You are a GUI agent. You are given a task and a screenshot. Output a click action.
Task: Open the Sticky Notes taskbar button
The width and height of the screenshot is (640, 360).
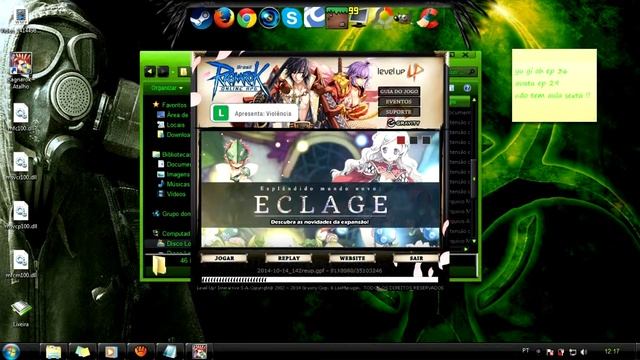tap(82, 351)
